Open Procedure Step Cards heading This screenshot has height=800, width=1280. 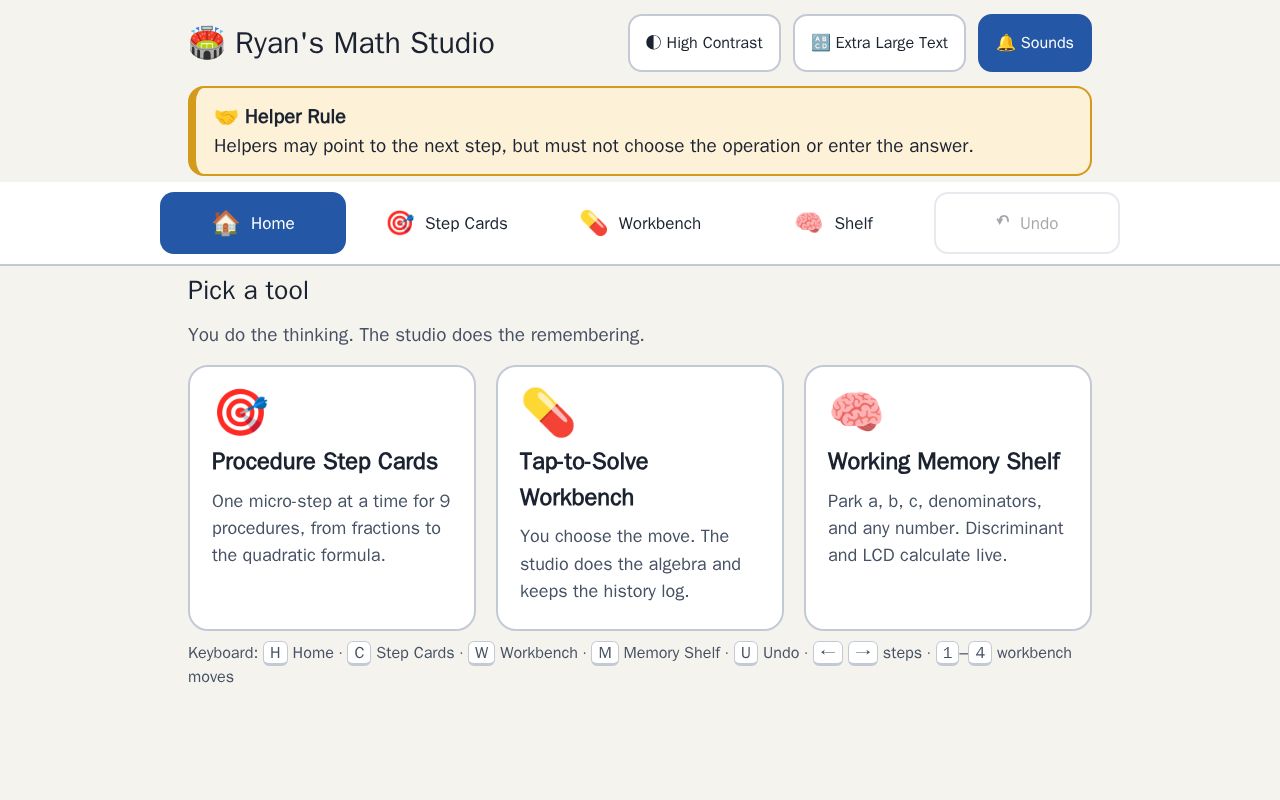[x=325, y=461]
